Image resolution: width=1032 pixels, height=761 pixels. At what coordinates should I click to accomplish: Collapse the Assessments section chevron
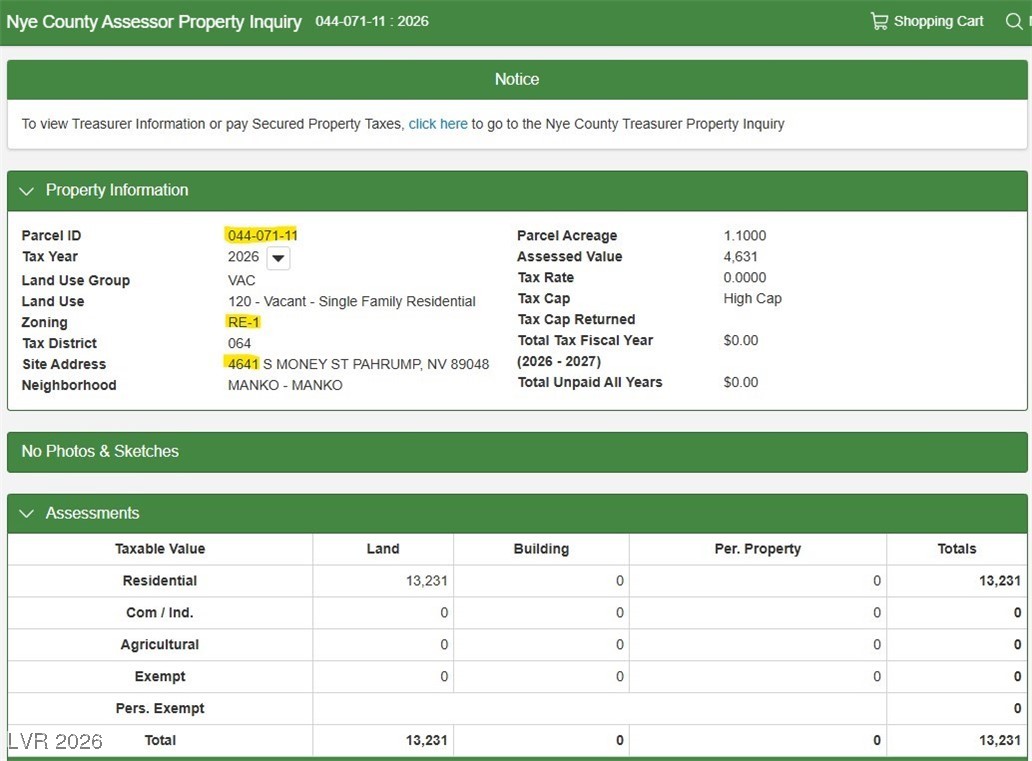click(x=27, y=514)
